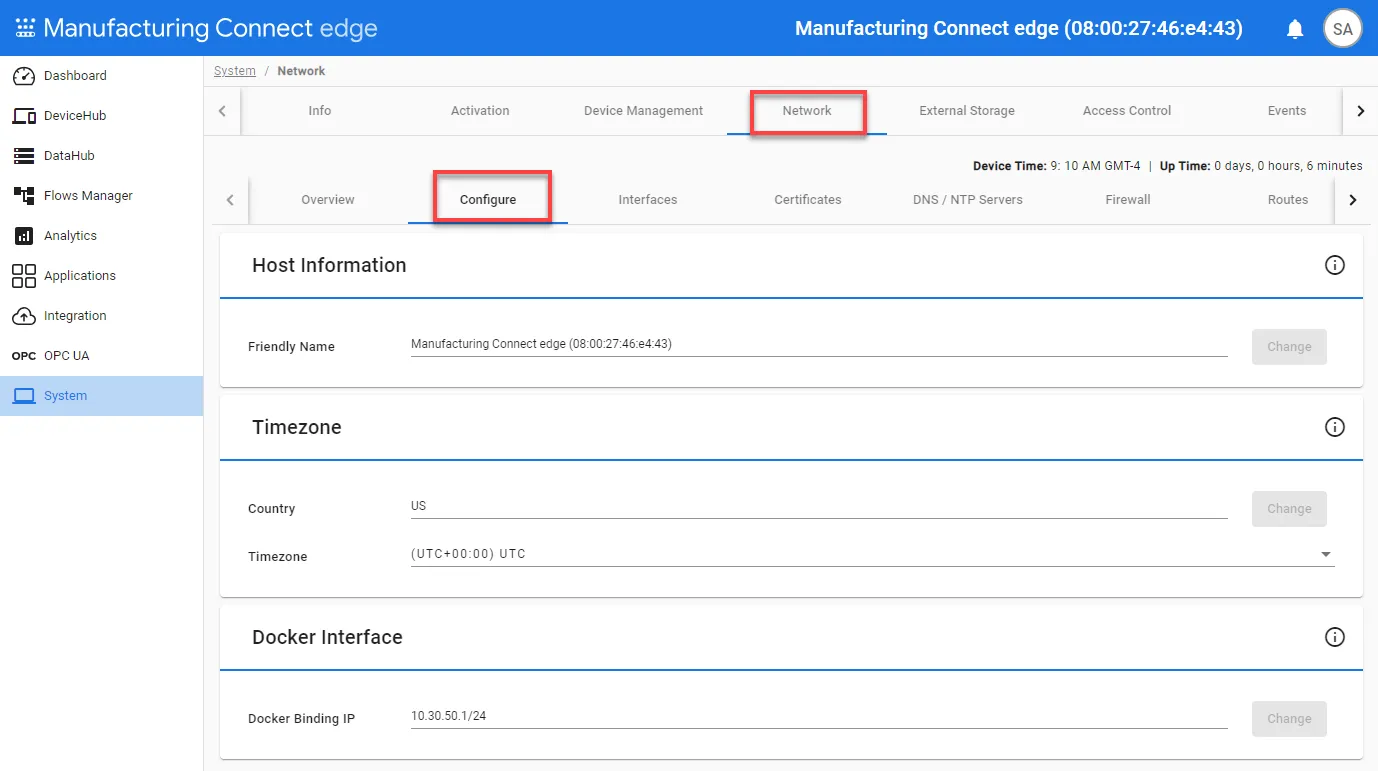Click the Flows Manager icon
The width and height of the screenshot is (1378, 771).
tap(24, 196)
